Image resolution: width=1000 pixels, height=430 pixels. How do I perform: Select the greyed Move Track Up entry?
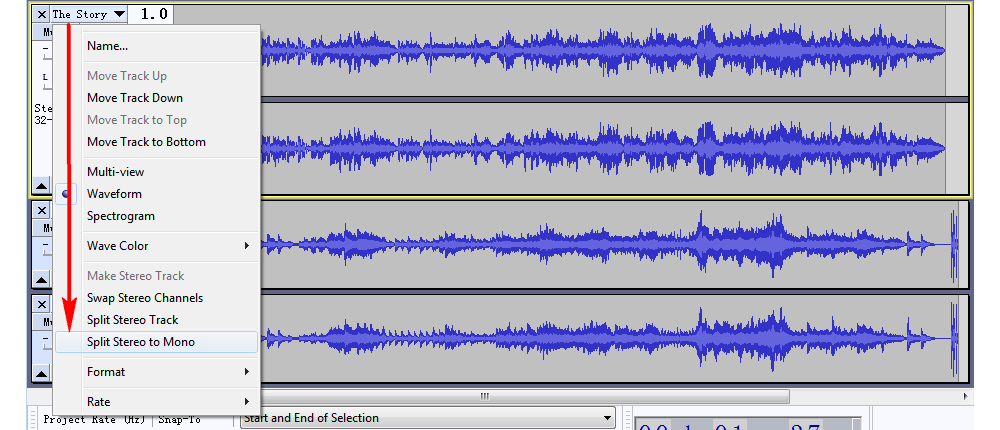coord(156,76)
